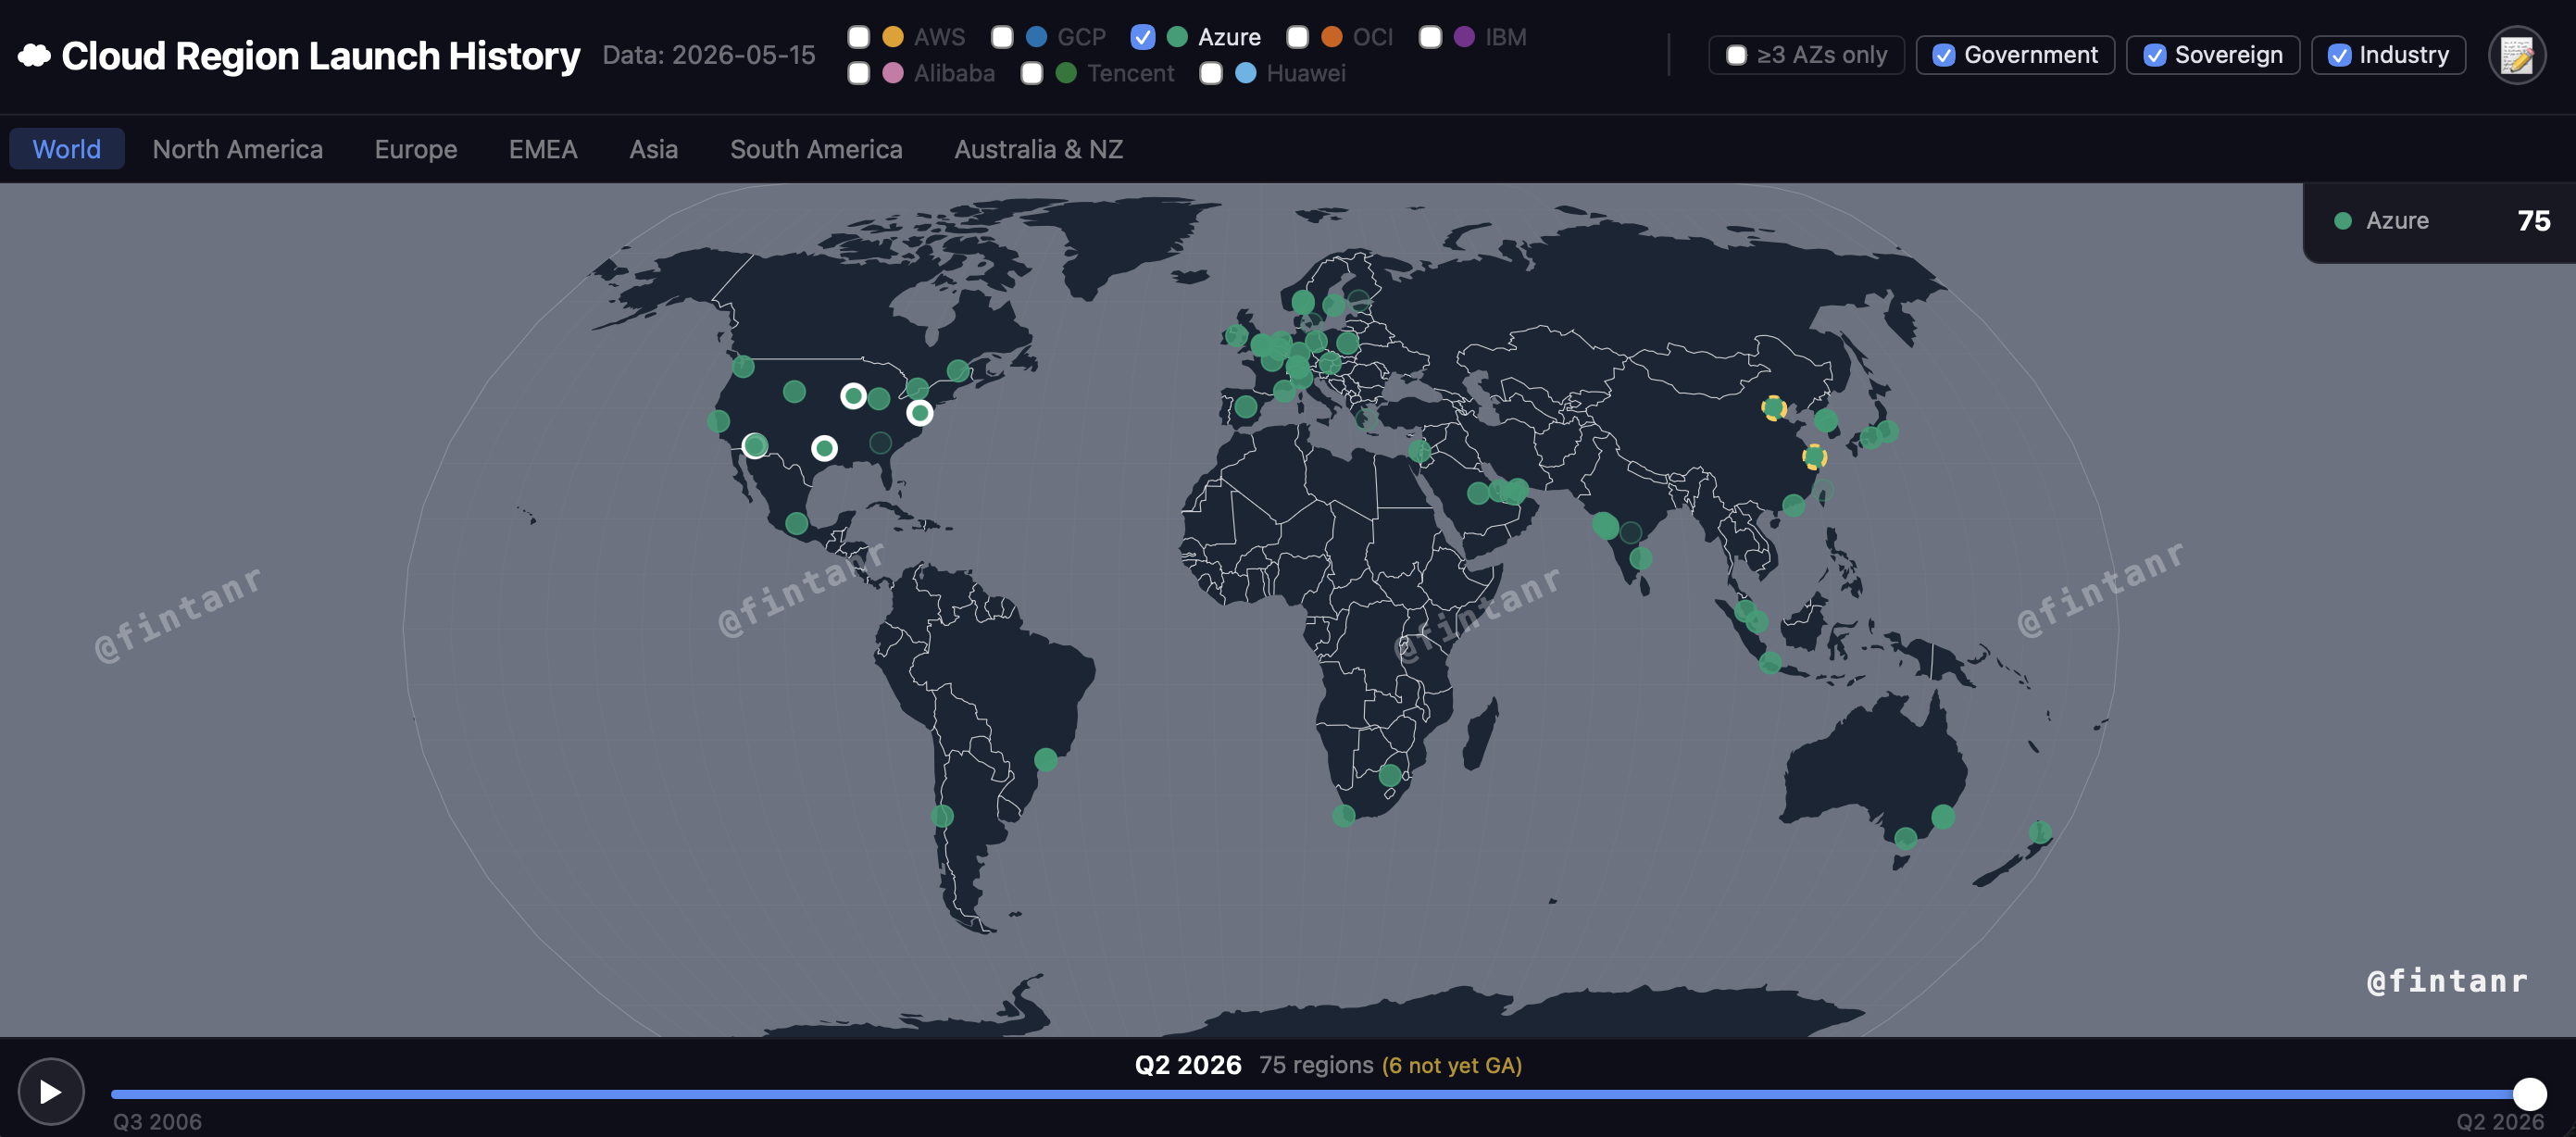Click the cloud logo icon

pyautogui.click(x=34, y=55)
